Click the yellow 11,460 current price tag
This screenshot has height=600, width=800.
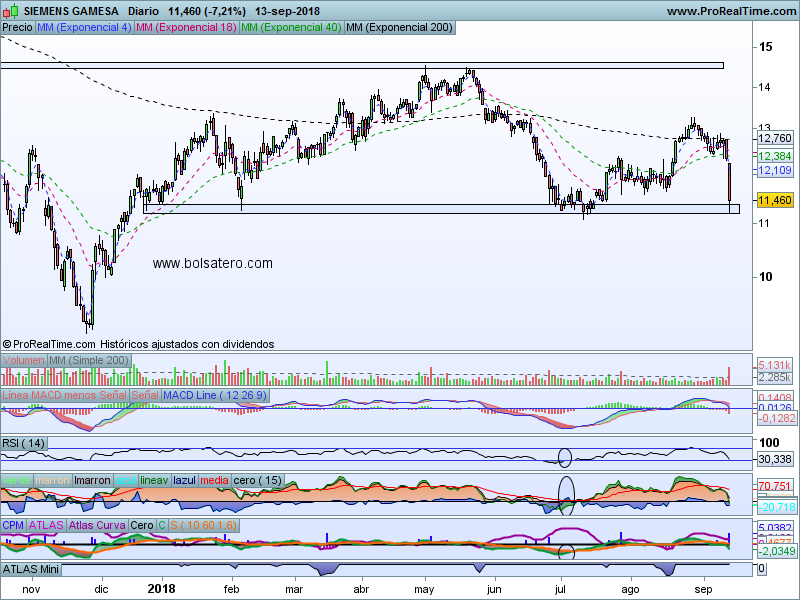coord(775,201)
